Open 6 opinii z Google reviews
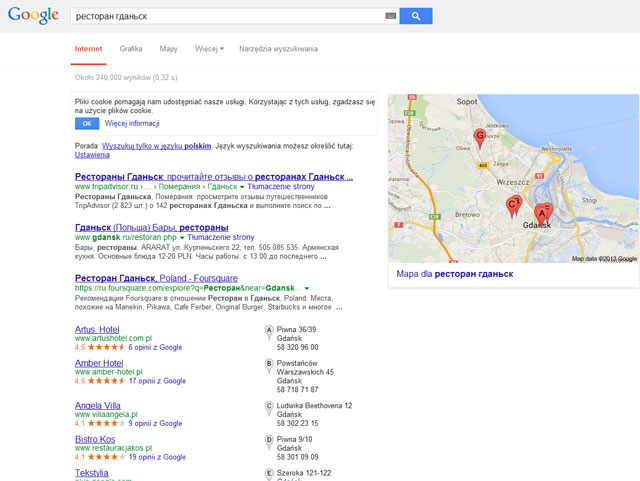Viewport: 640px width, 481px height. 155,347
